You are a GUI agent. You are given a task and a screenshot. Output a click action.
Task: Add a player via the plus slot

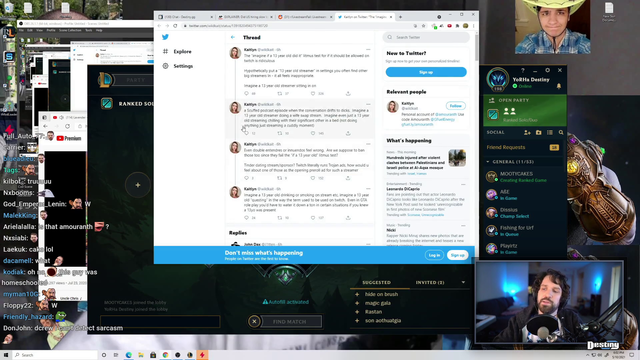[x=138, y=185]
